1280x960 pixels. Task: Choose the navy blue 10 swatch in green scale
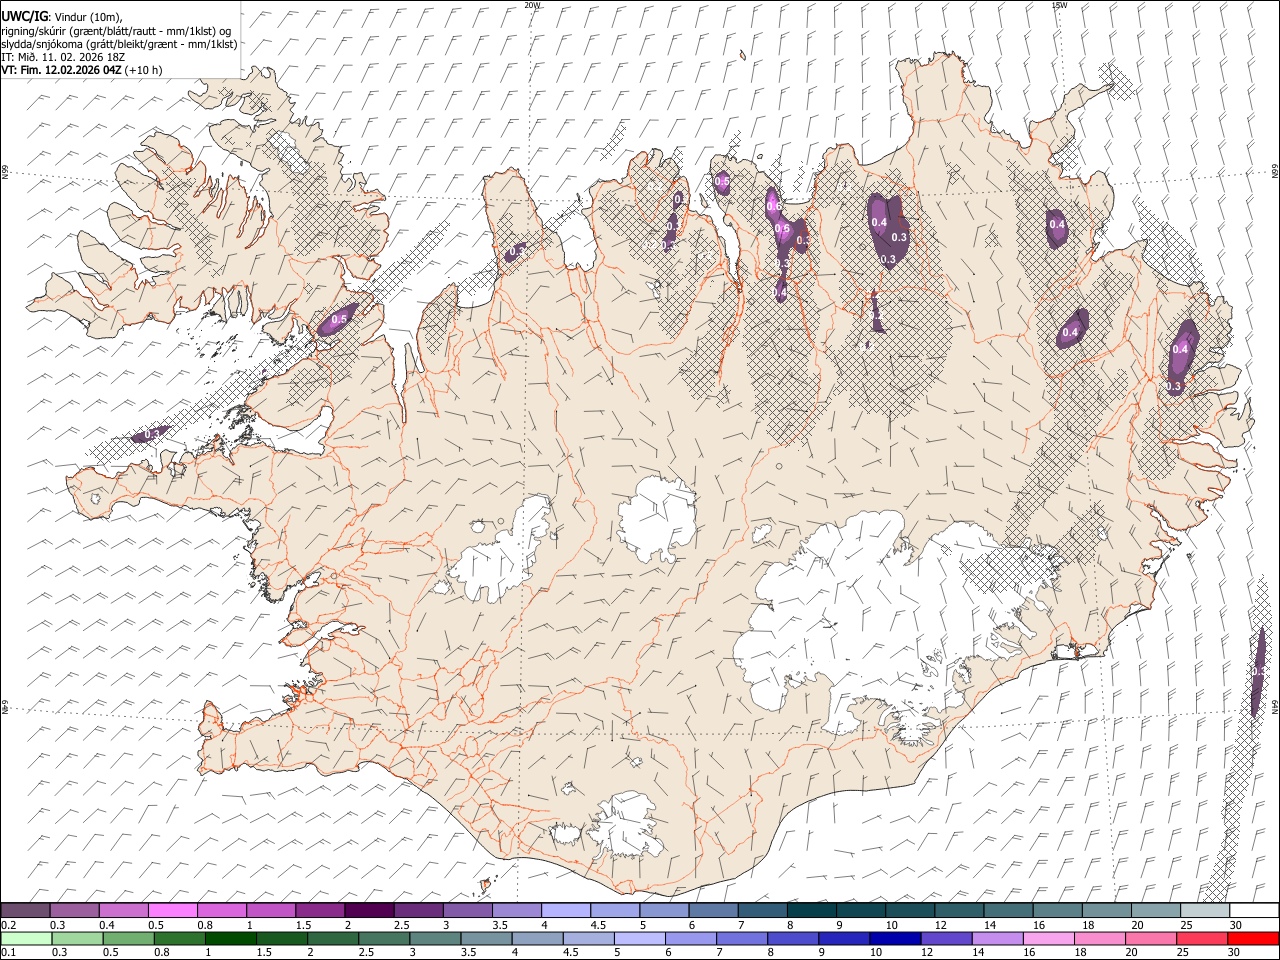coord(894,938)
